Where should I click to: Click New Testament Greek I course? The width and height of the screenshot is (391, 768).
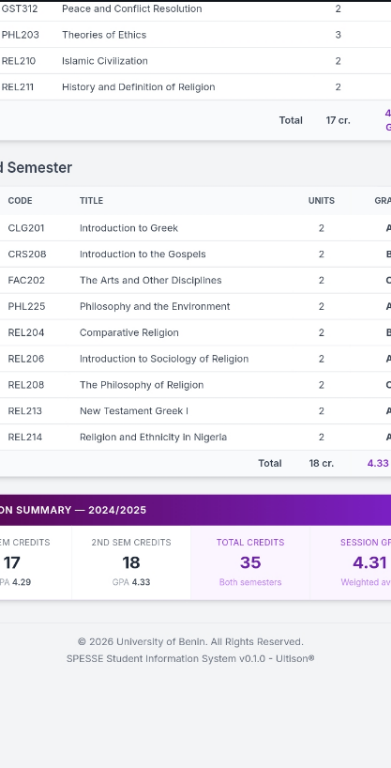click(134, 411)
